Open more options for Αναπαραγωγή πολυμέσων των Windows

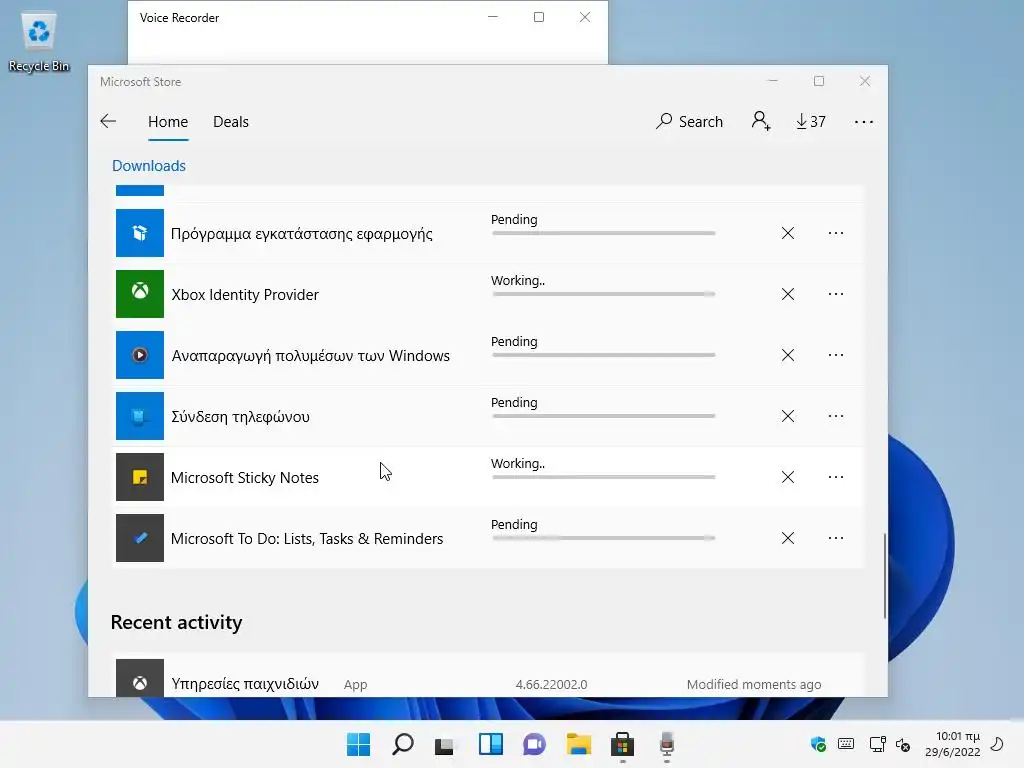836,355
